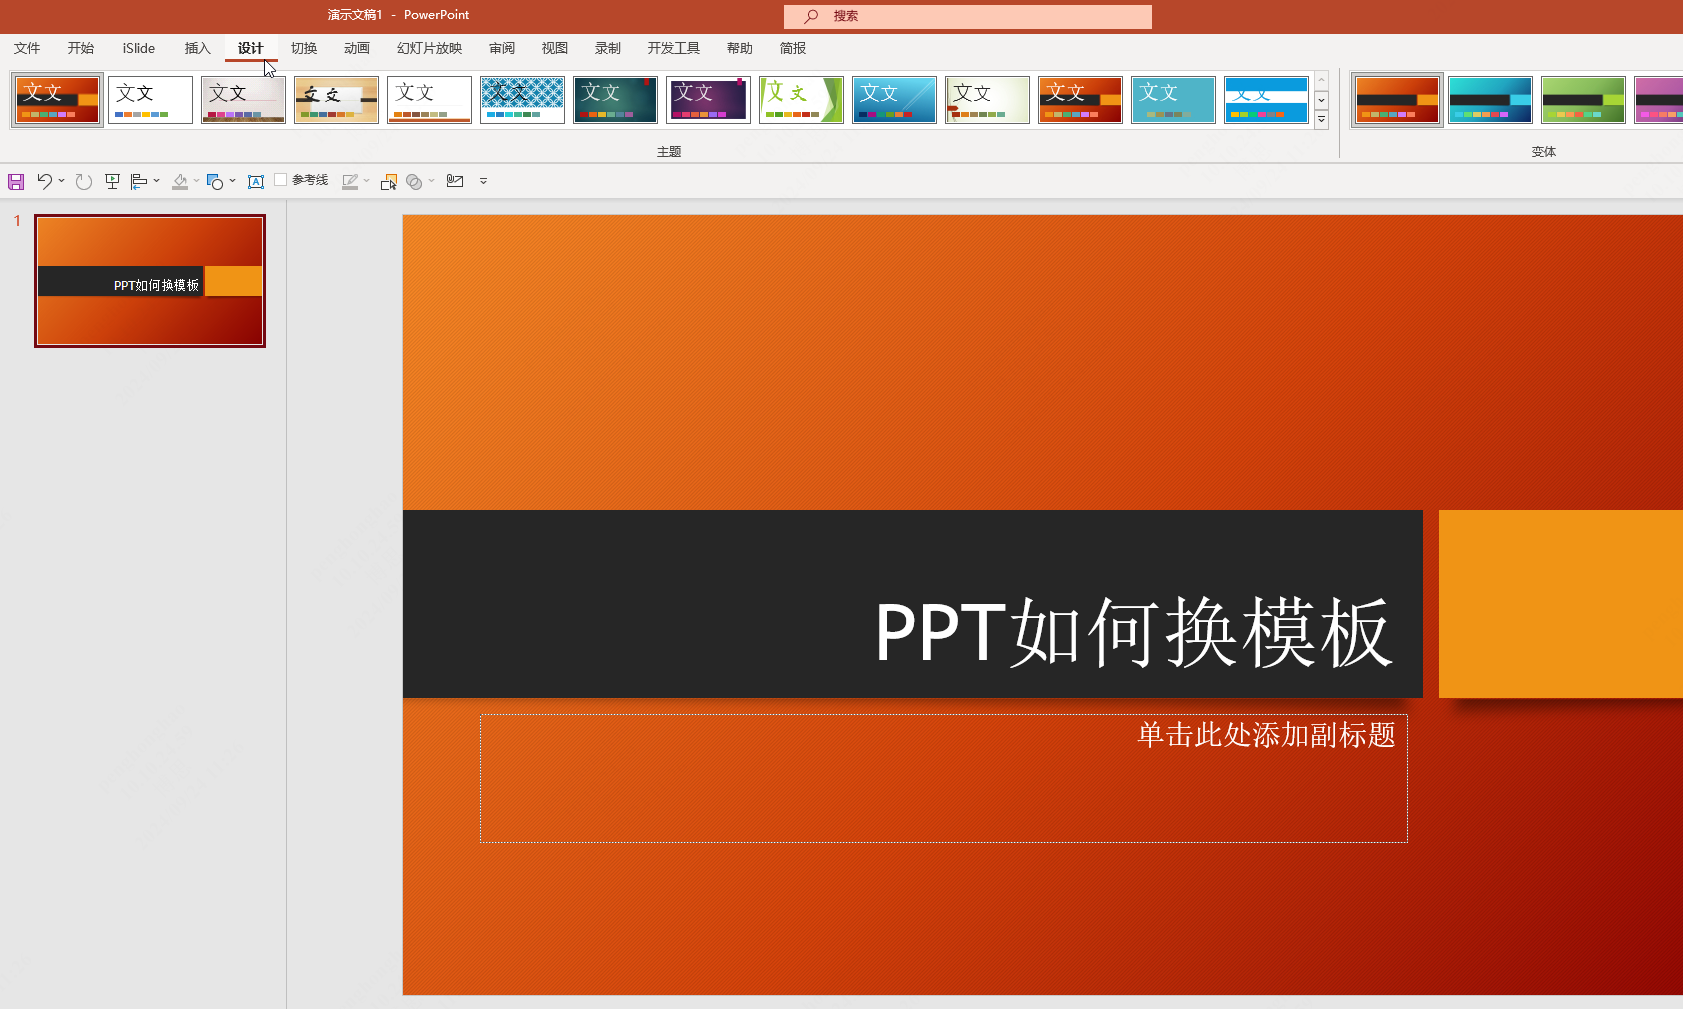This screenshot has width=1683, height=1009.
Task: Open the Undo history dropdown arrow
Action: click(62, 181)
